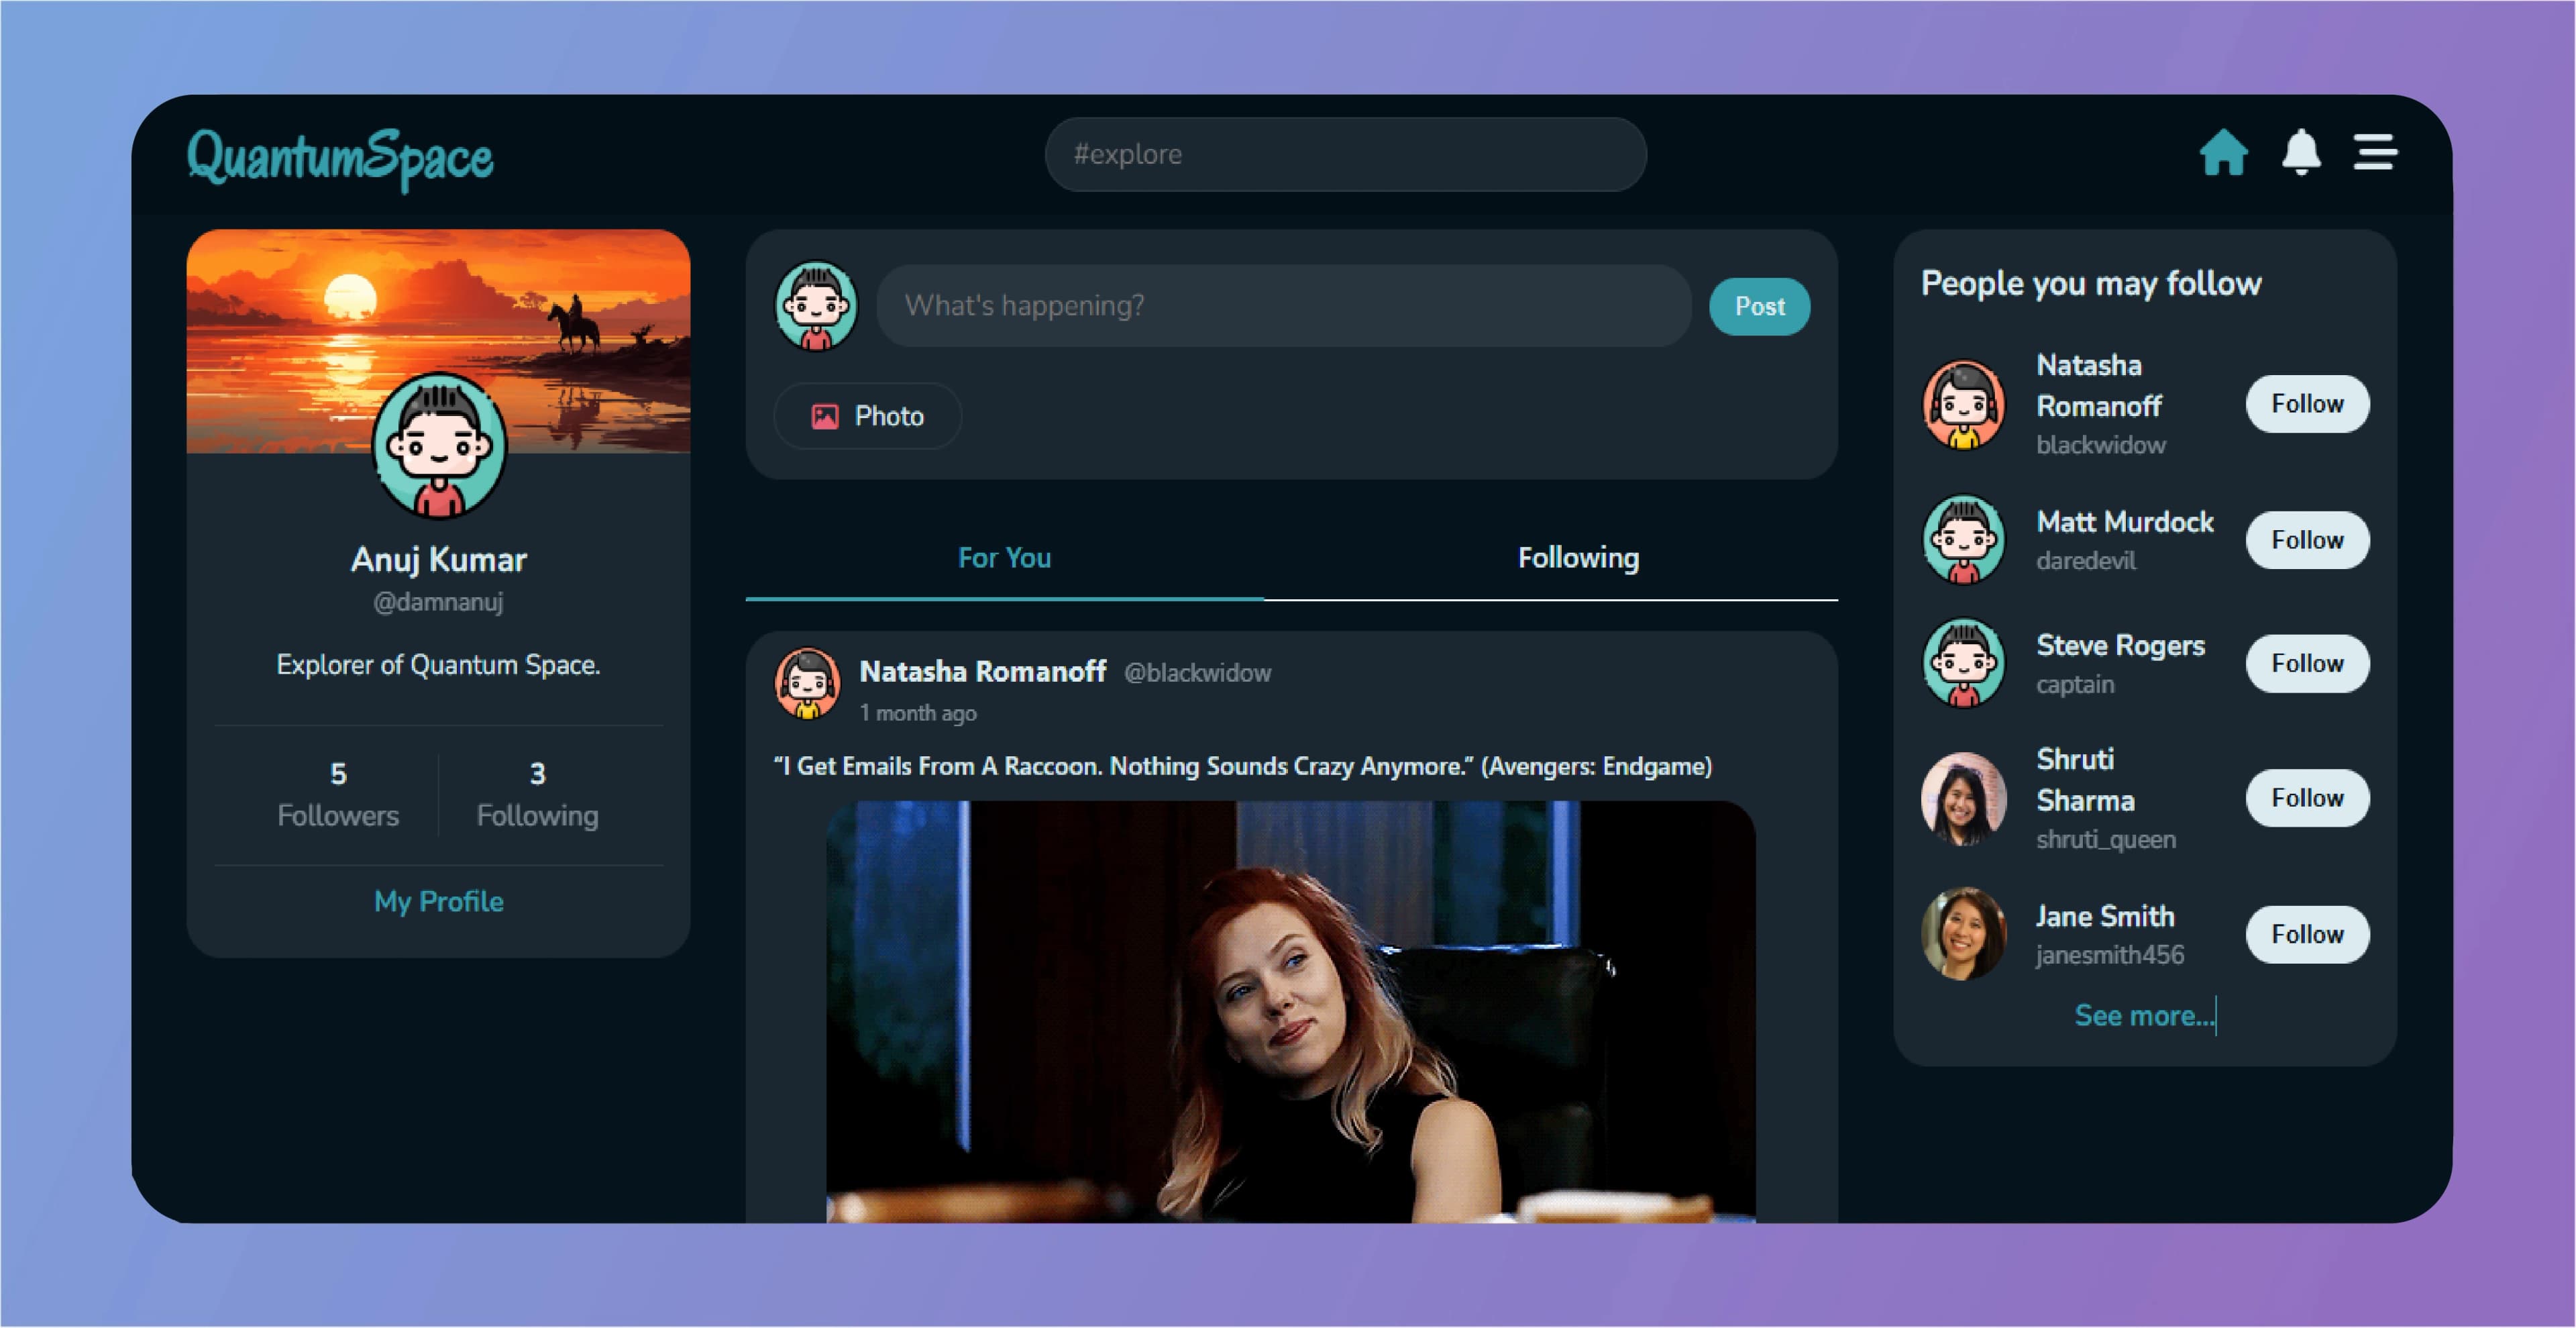View the 3 Following count

tap(538, 795)
